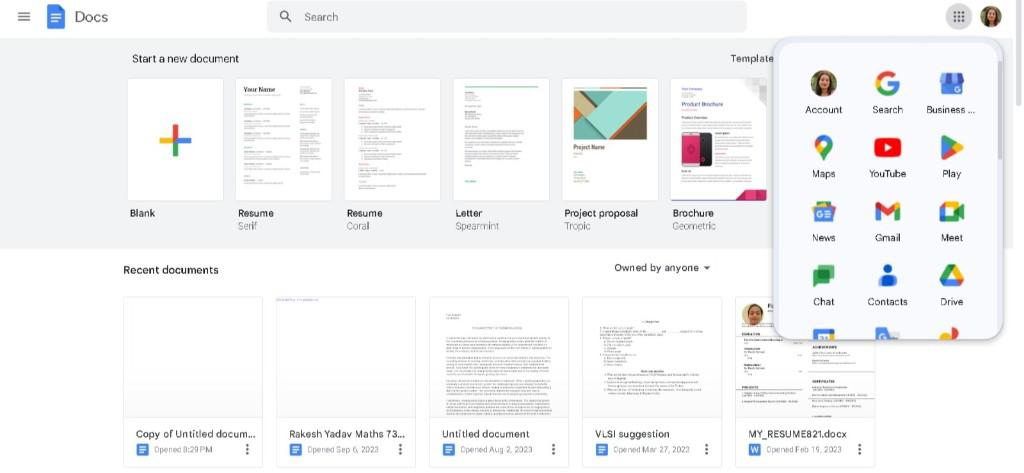Click the Opened 8:29 PM text
The height and width of the screenshot is (473, 1024).
coord(183,449)
